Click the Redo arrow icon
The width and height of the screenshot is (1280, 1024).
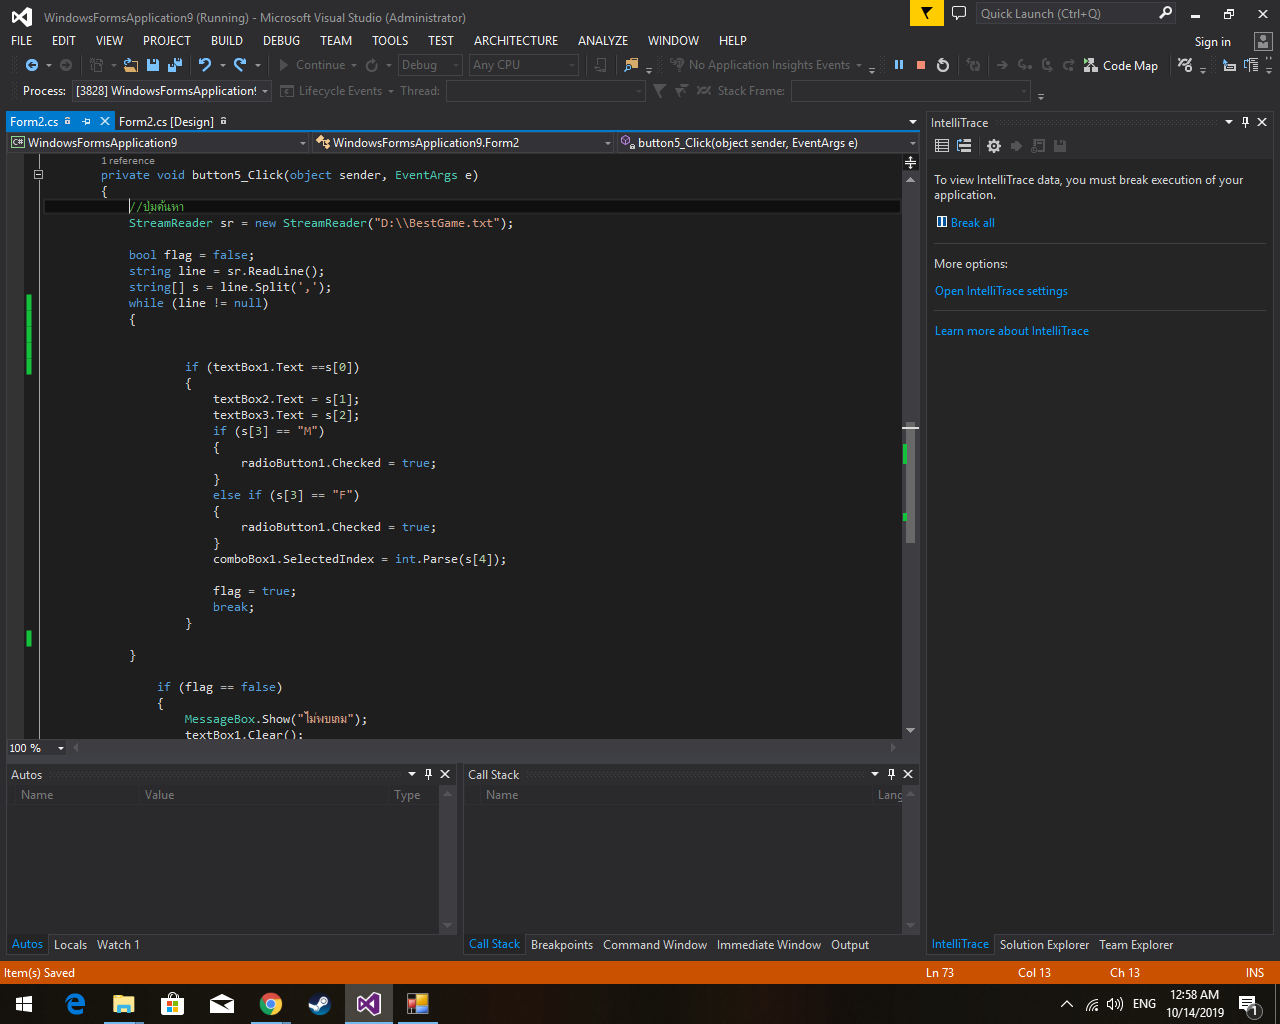click(240, 65)
